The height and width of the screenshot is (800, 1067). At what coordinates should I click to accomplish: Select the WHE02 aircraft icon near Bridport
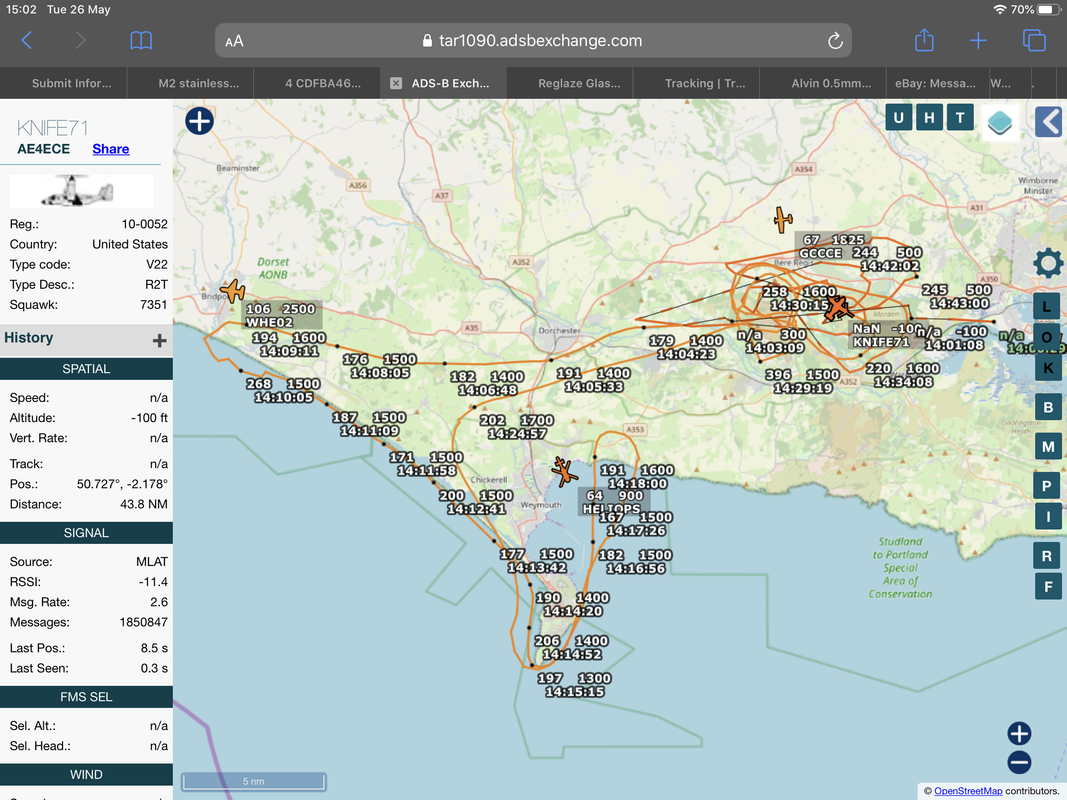(x=233, y=290)
